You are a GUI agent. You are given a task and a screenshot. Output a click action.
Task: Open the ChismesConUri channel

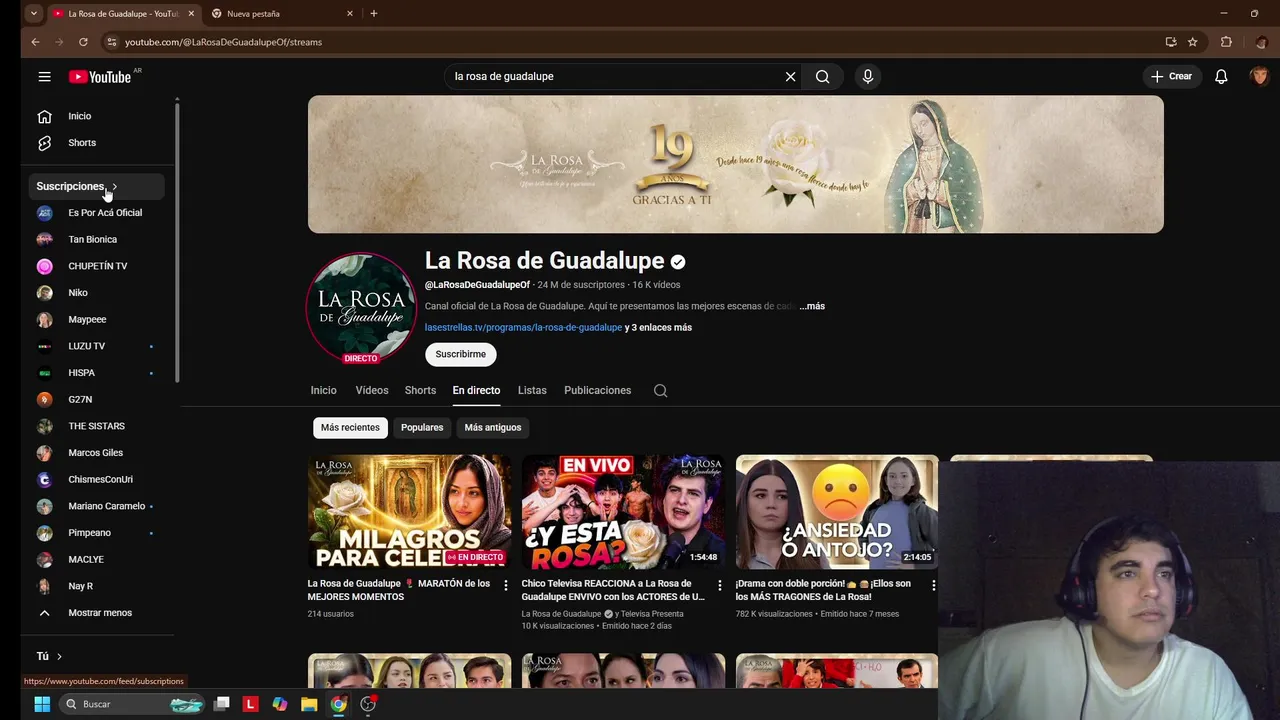(x=96, y=479)
